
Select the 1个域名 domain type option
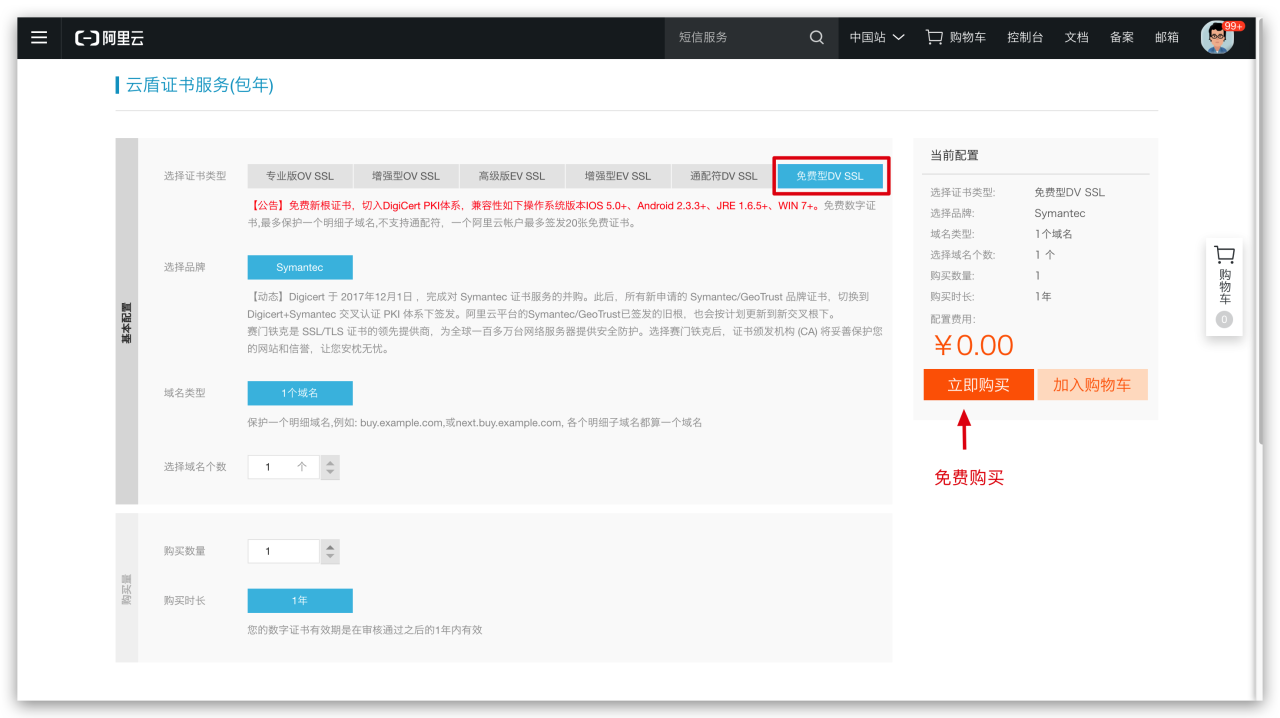(299, 393)
